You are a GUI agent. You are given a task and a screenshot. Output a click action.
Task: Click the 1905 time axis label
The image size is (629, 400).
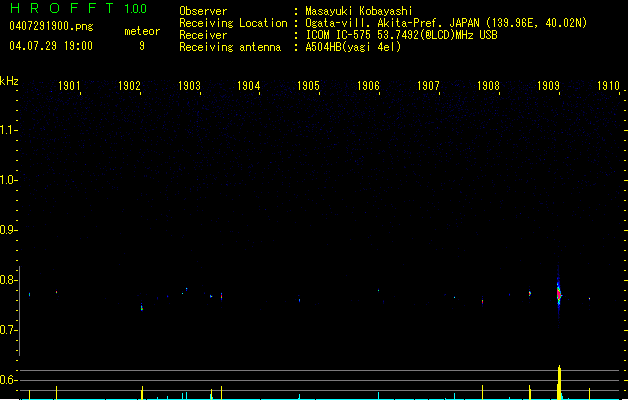[x=308, y=86]
